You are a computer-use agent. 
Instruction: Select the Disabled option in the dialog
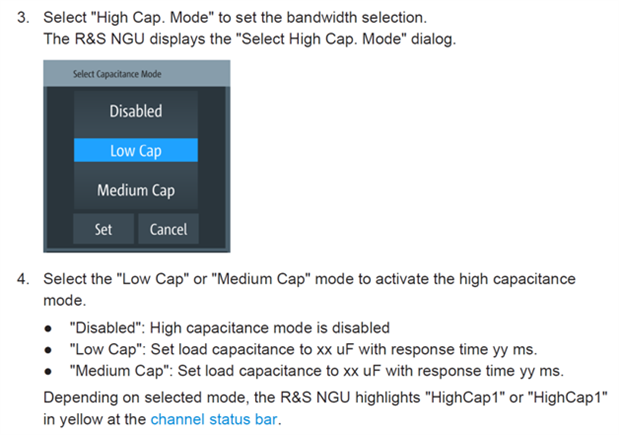pyautogui.click(x=136, y=111)
